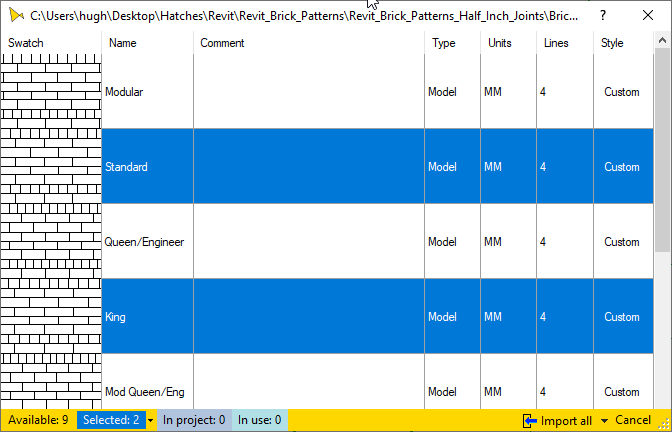This screenshot has width=672, height=432.
Task: Close the hatch import dialog
Action: click(x=648, y=16)
